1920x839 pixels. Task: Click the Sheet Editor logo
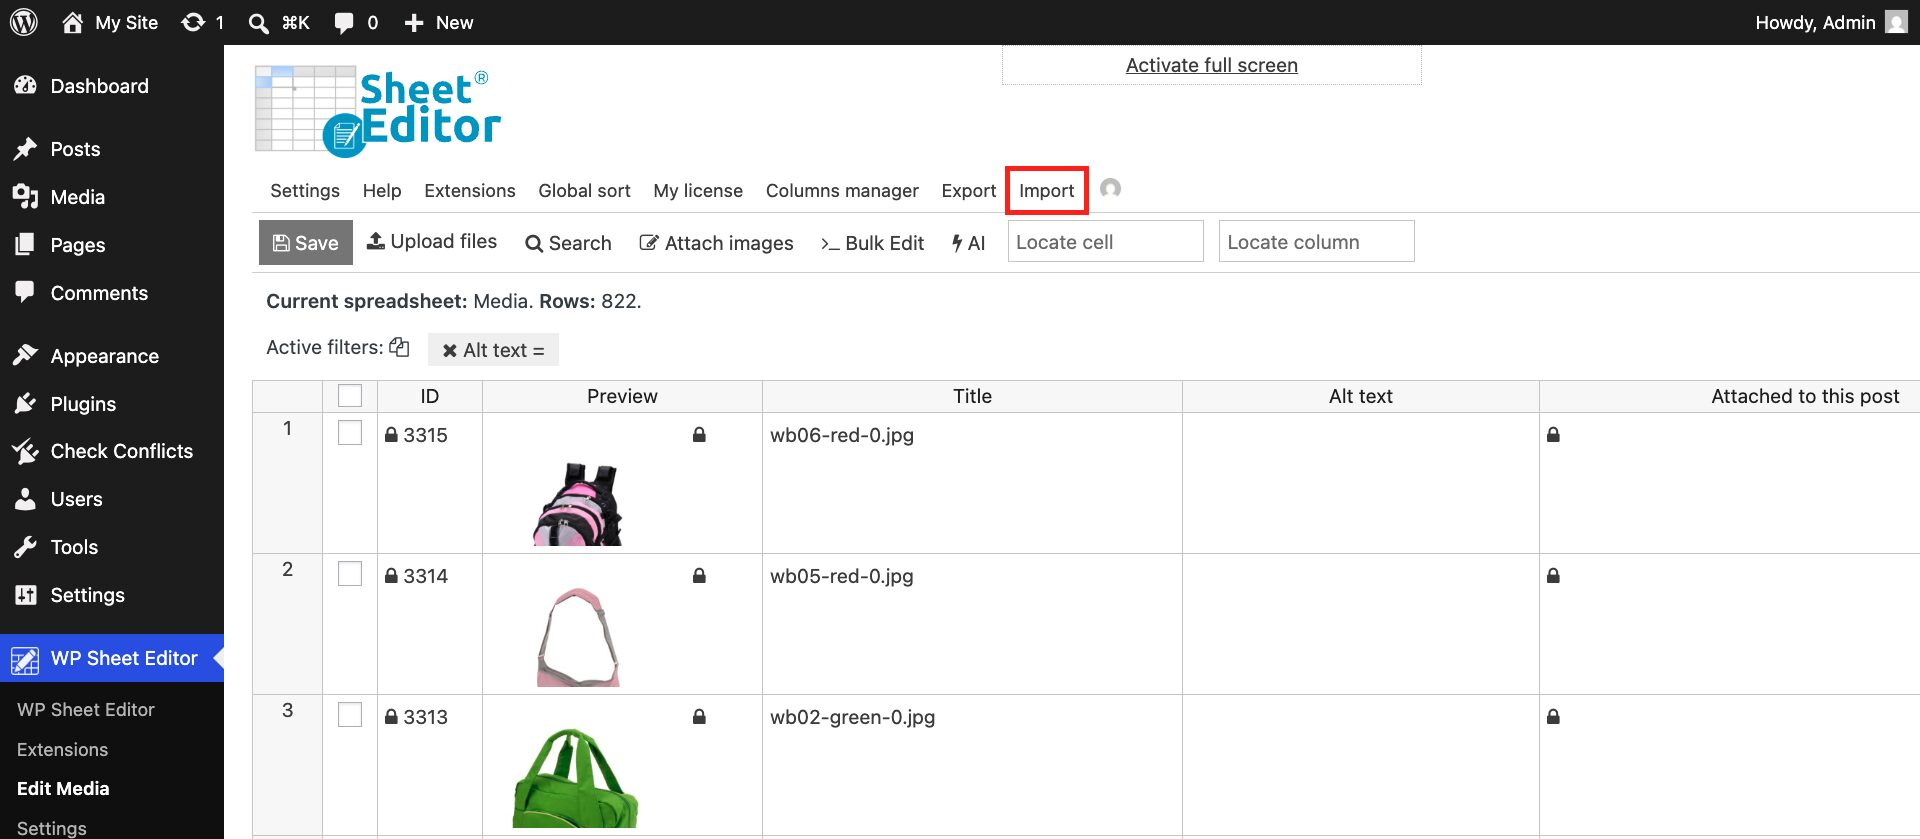click(x=378, y=111)
